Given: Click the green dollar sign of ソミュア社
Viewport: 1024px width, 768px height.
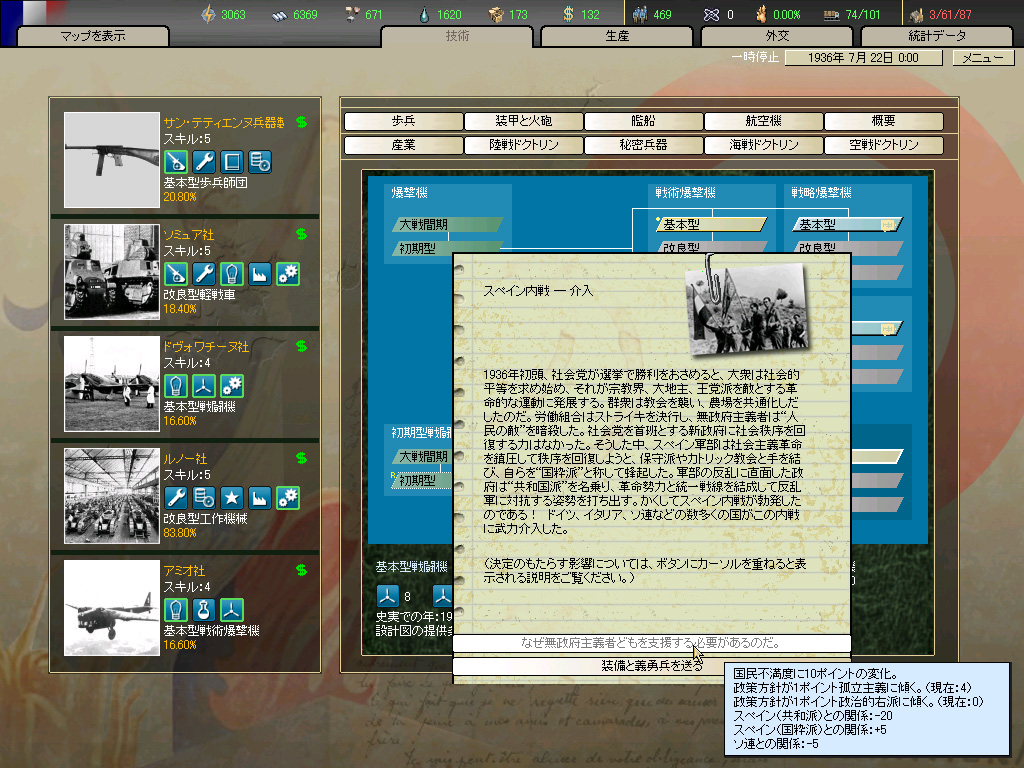Looking at the screenshot, I should pyautogui.click(x=301, y=234).
